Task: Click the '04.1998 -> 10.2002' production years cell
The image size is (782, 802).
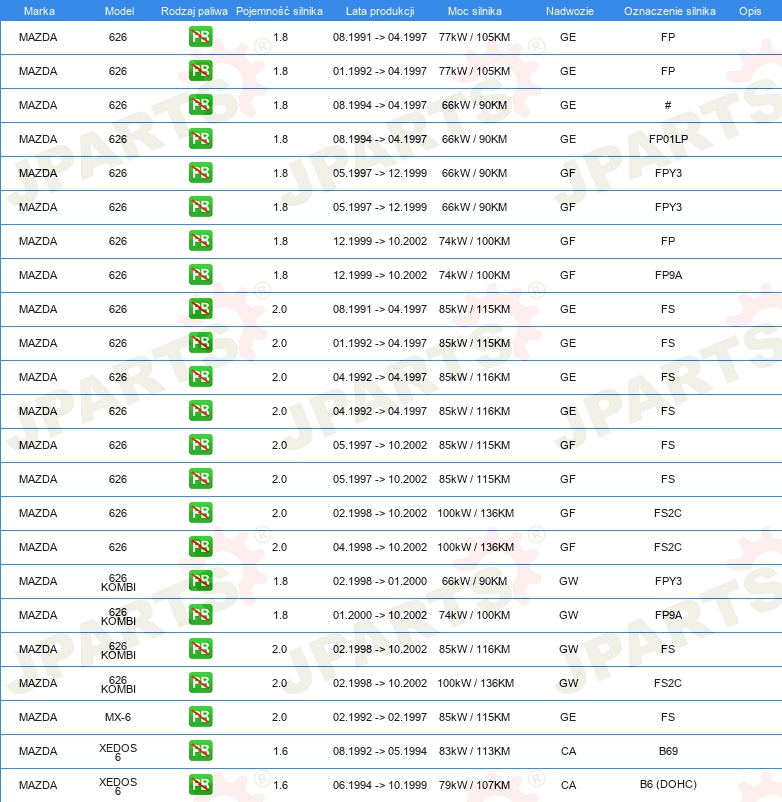Action: (x=379, y=547)
